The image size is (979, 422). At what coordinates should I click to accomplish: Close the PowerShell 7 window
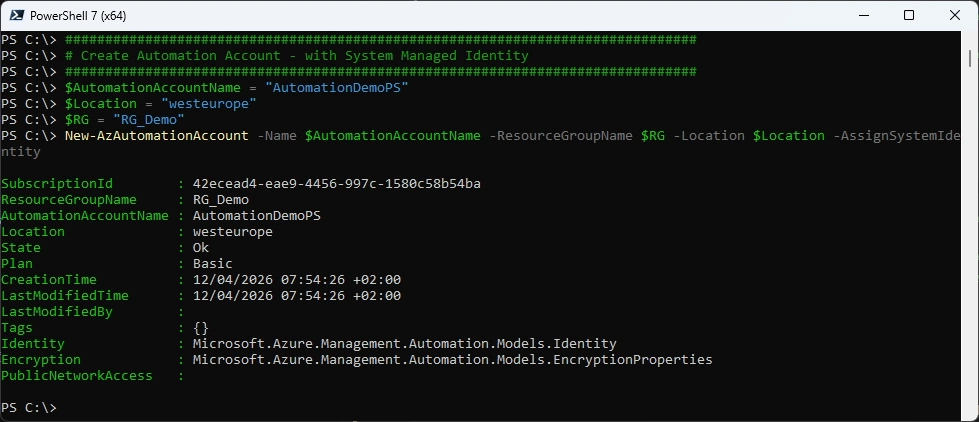955,15
